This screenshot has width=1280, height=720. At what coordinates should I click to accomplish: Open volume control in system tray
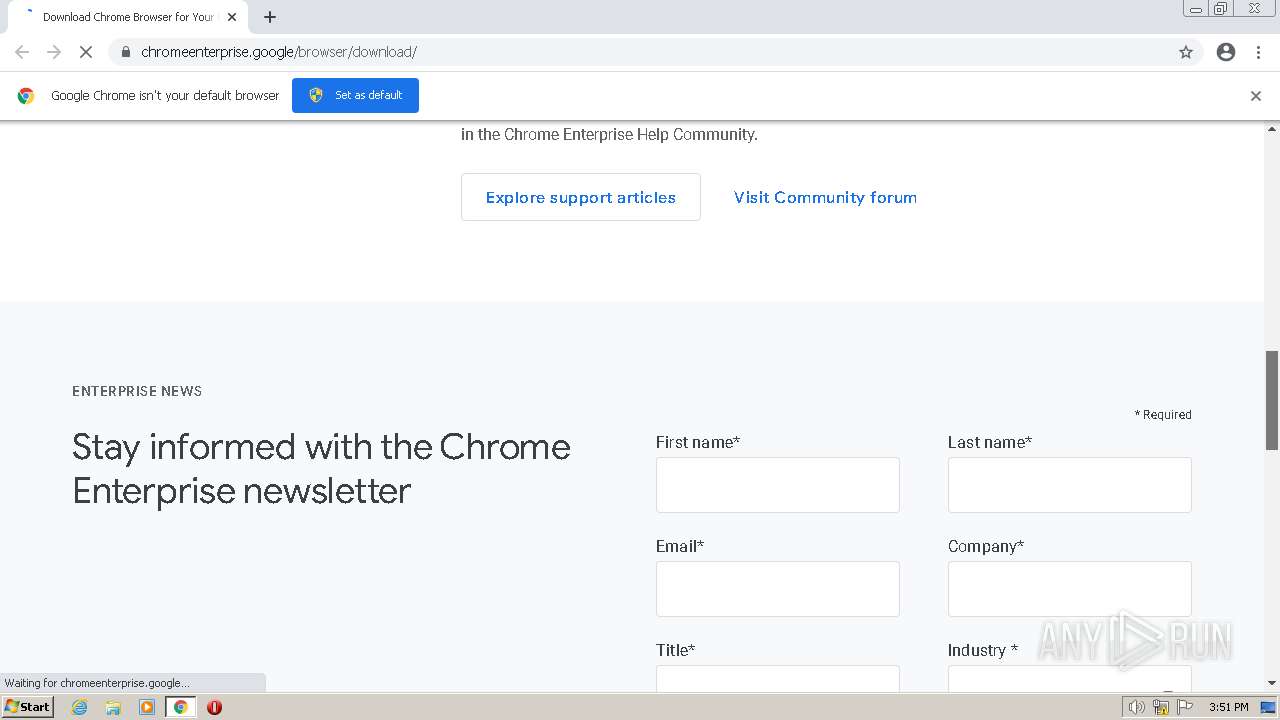[x=1136, y=707]
